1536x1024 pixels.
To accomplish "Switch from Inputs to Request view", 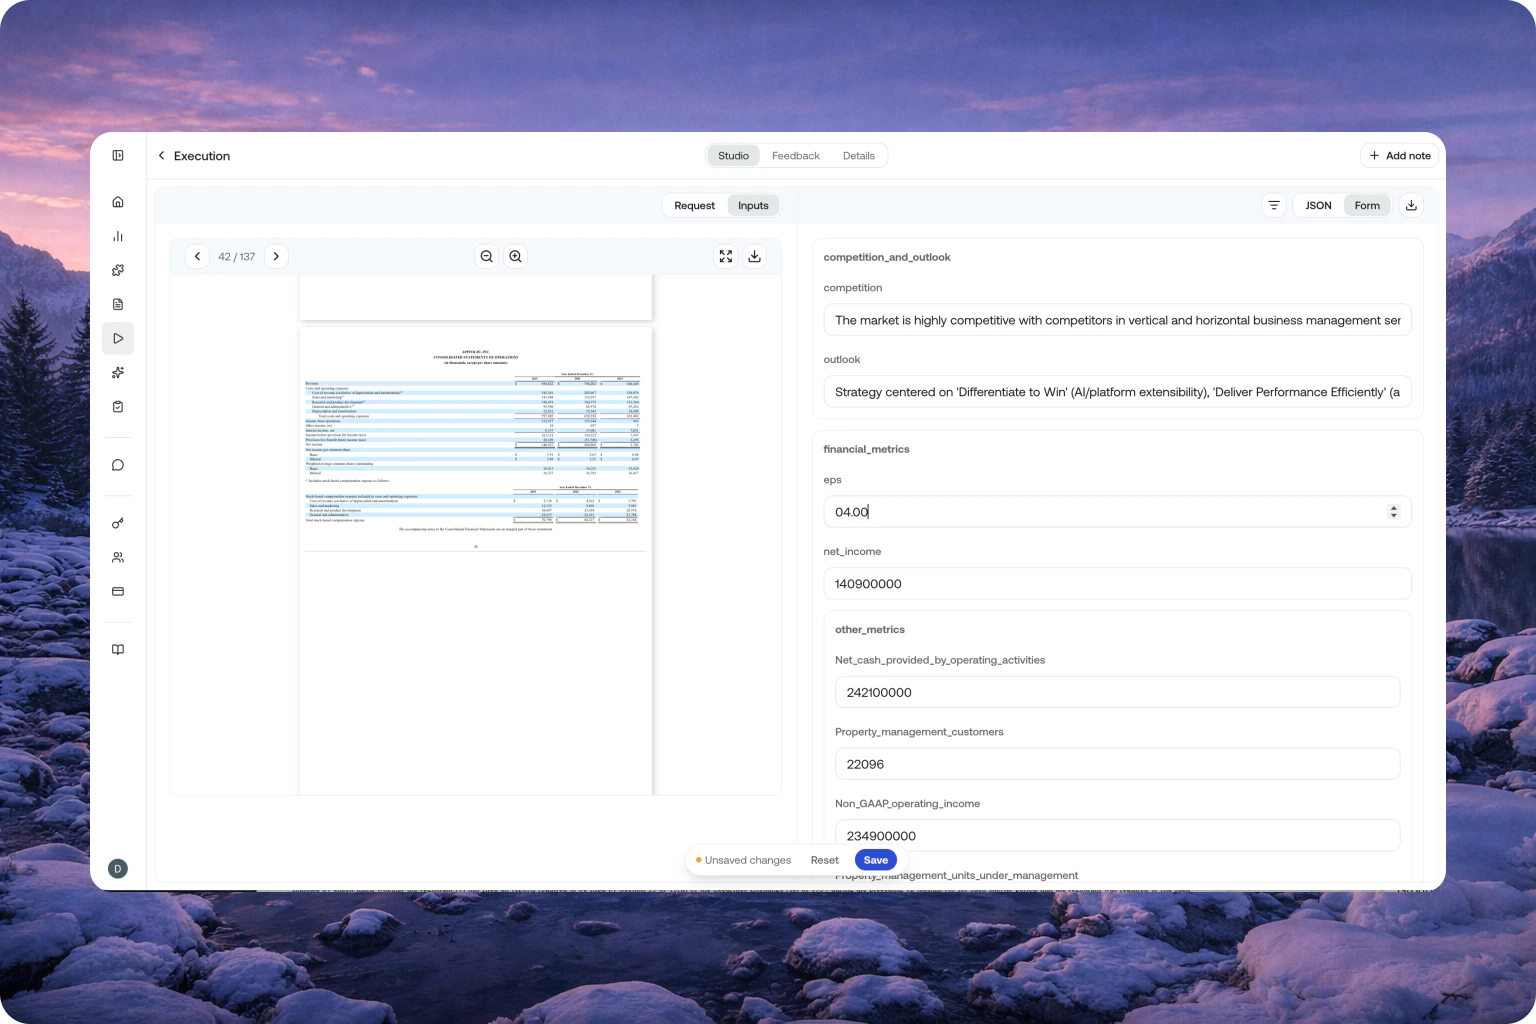I will point(694,205).
